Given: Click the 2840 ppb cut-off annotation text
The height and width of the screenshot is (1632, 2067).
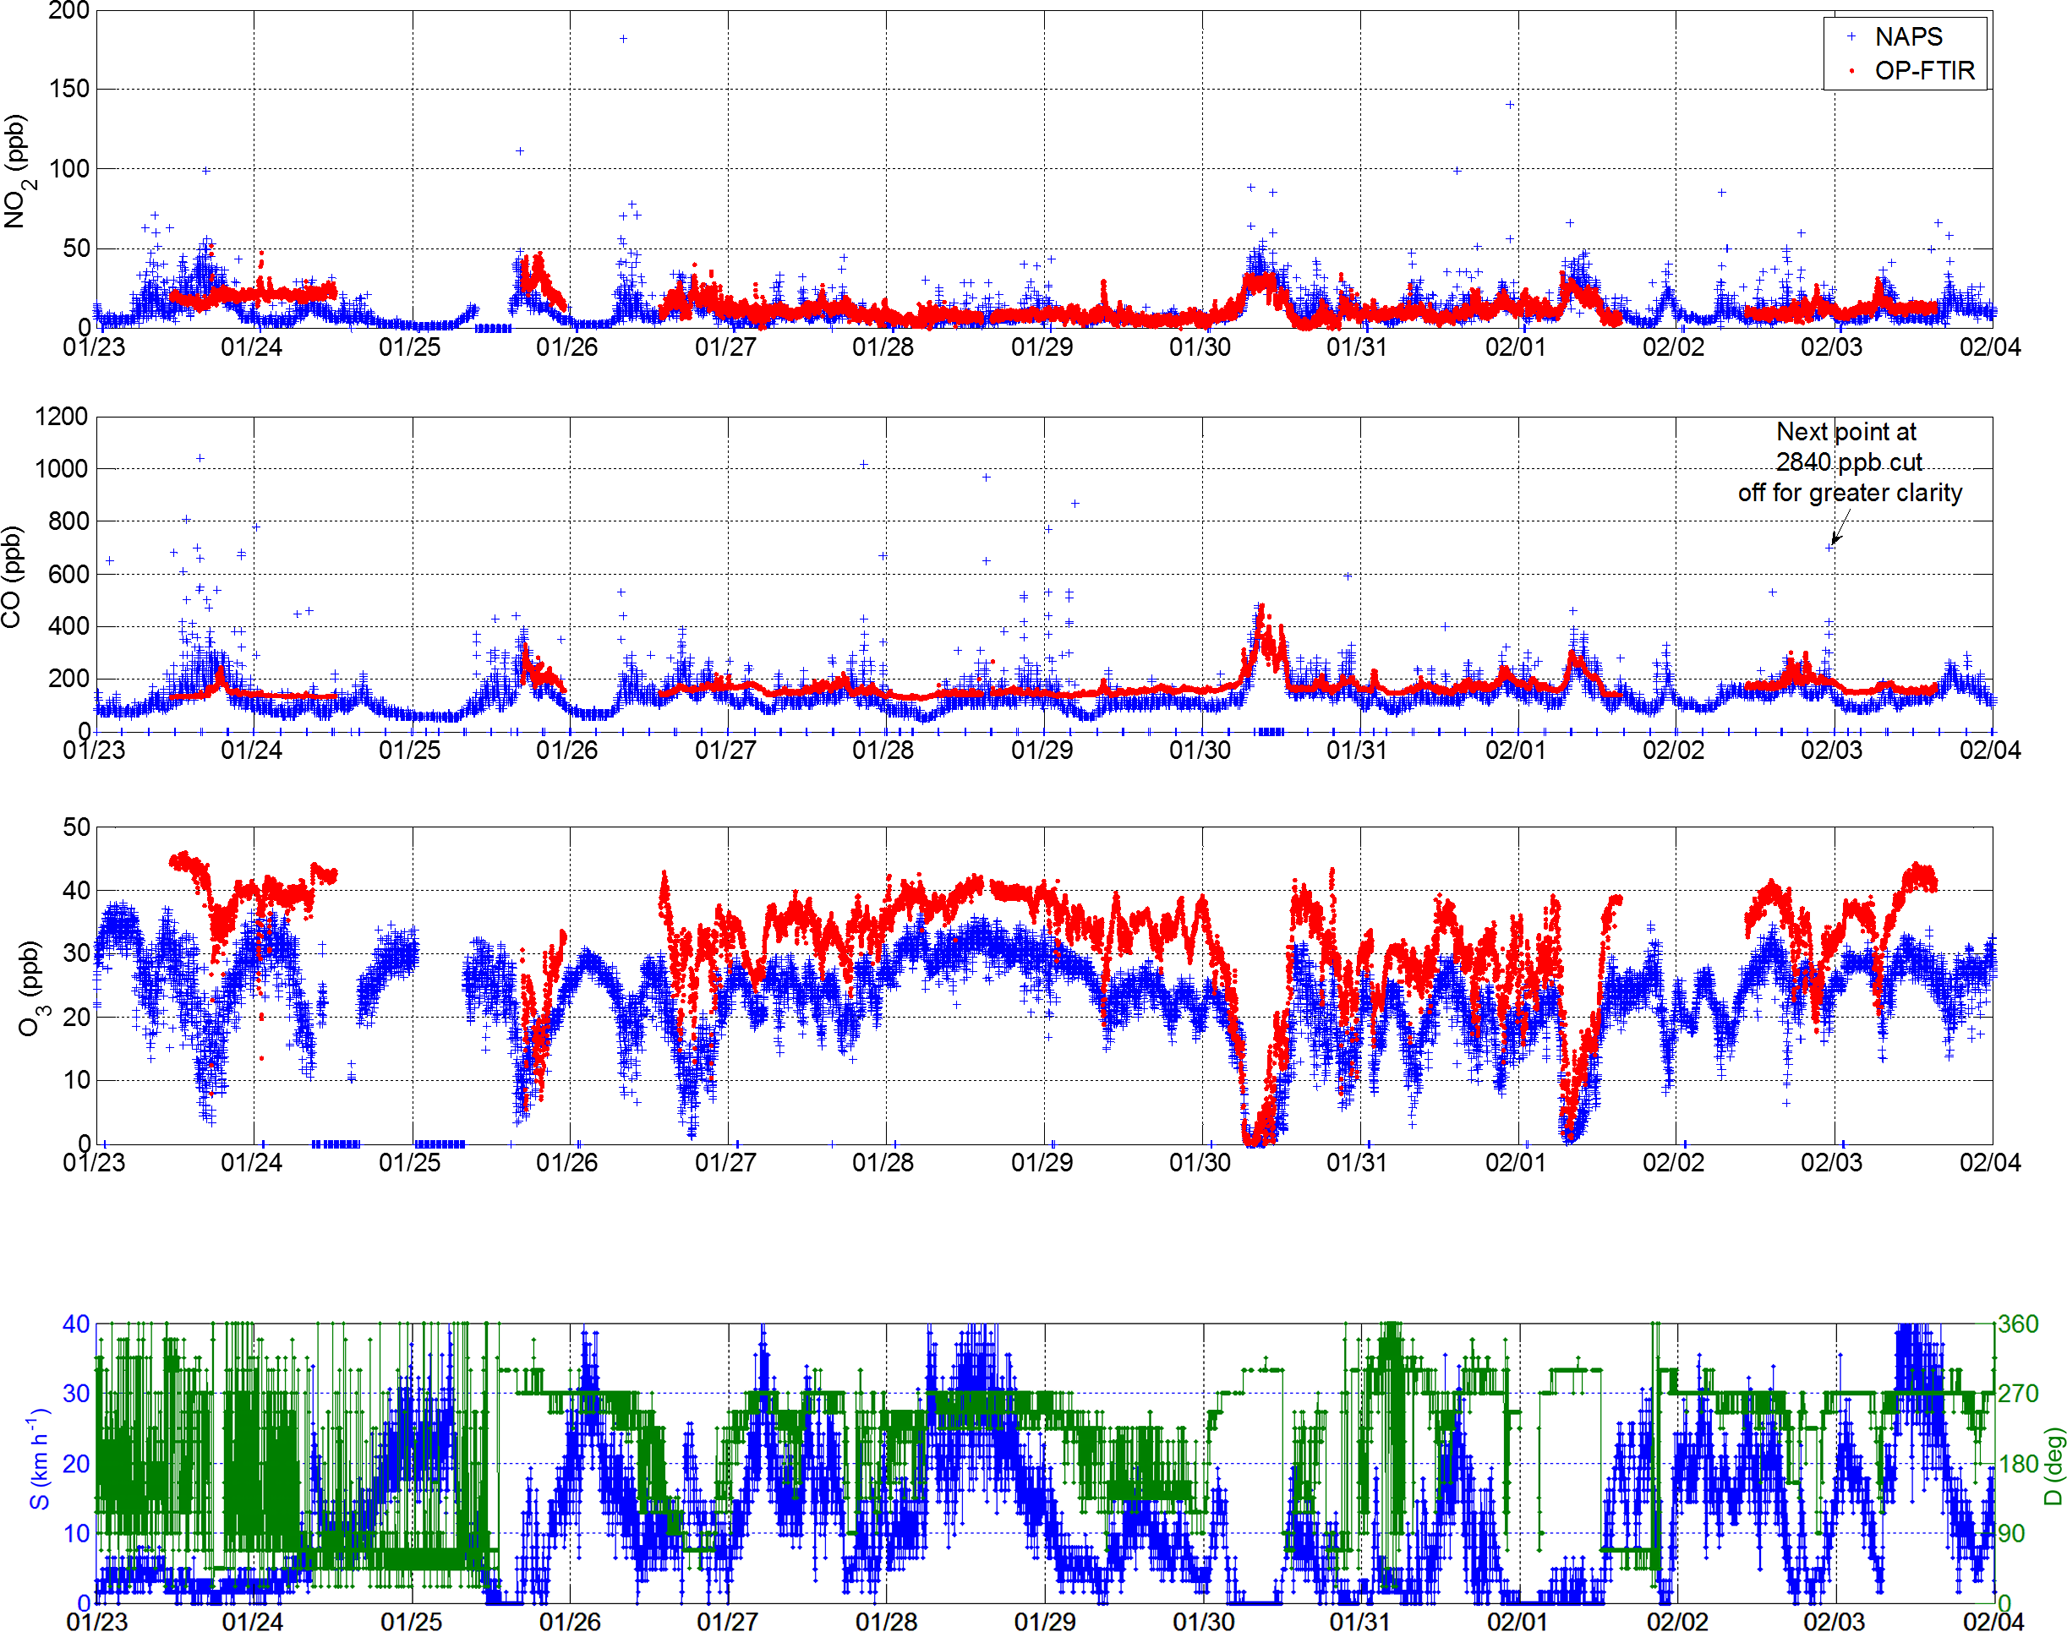Looking at the screenshot, I should tap(1849, 462).
